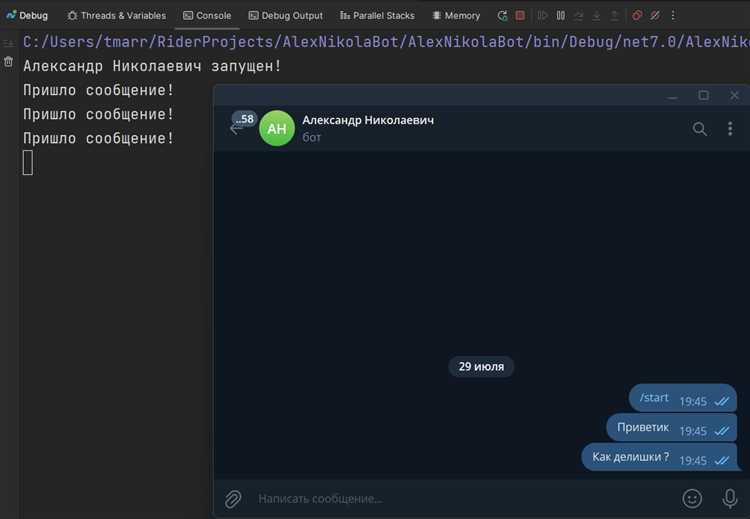Click the executable path link in console
This screenshot has width=750, height=519.
[x=386, y=42]
